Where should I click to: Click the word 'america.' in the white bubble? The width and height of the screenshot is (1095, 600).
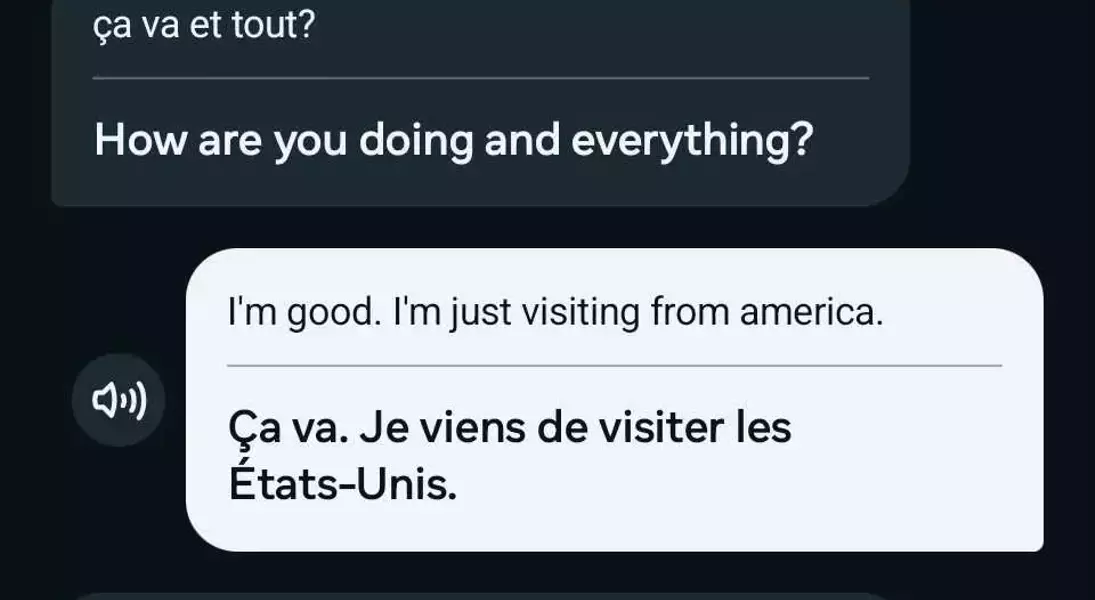[811, 312]
